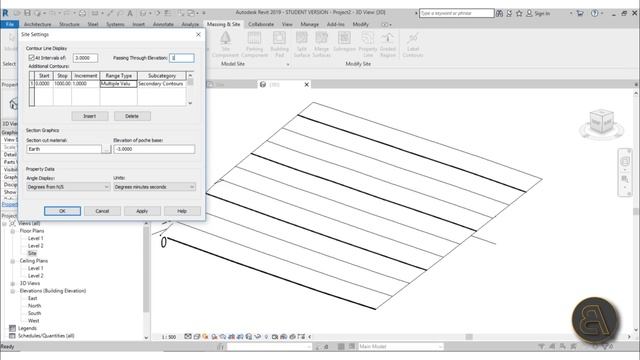Click the Section cut material Earth field

point(64,149)
